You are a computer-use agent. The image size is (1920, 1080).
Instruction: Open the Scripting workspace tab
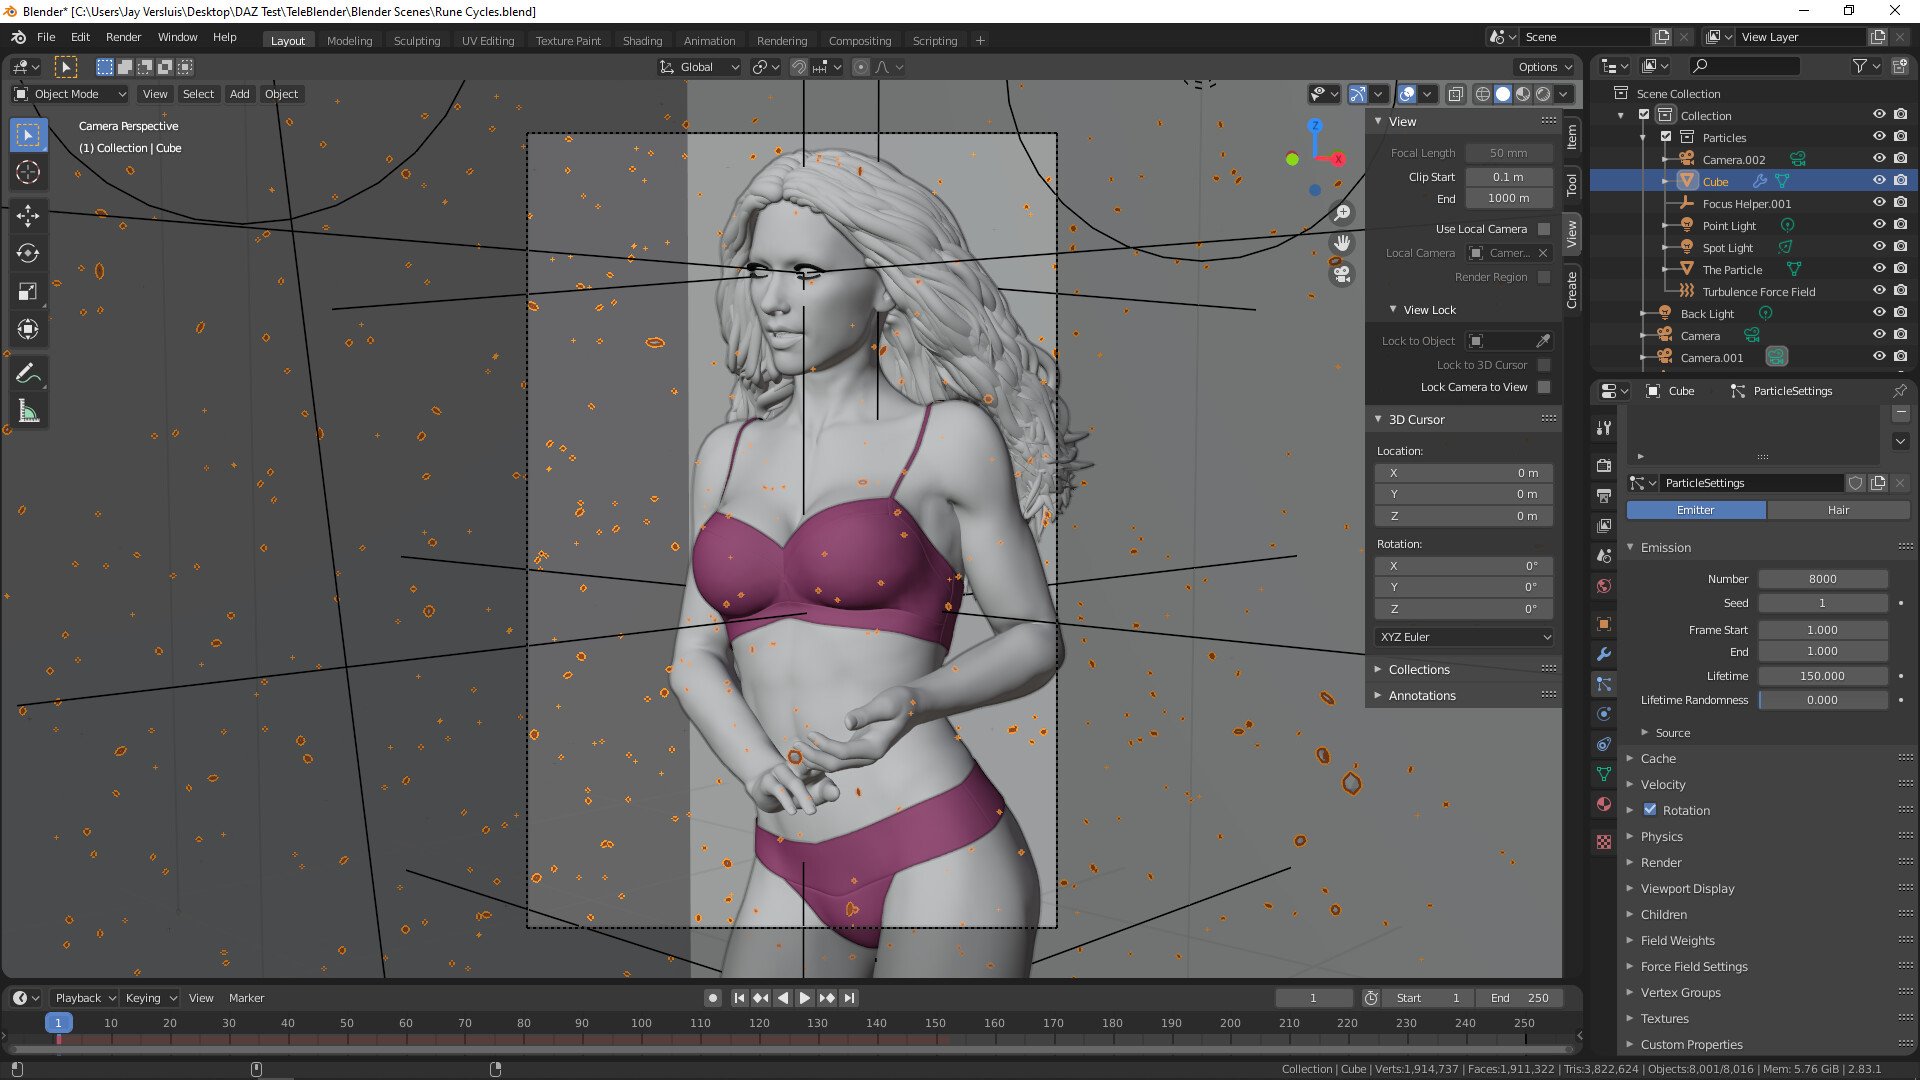click(x=936, y=40)
